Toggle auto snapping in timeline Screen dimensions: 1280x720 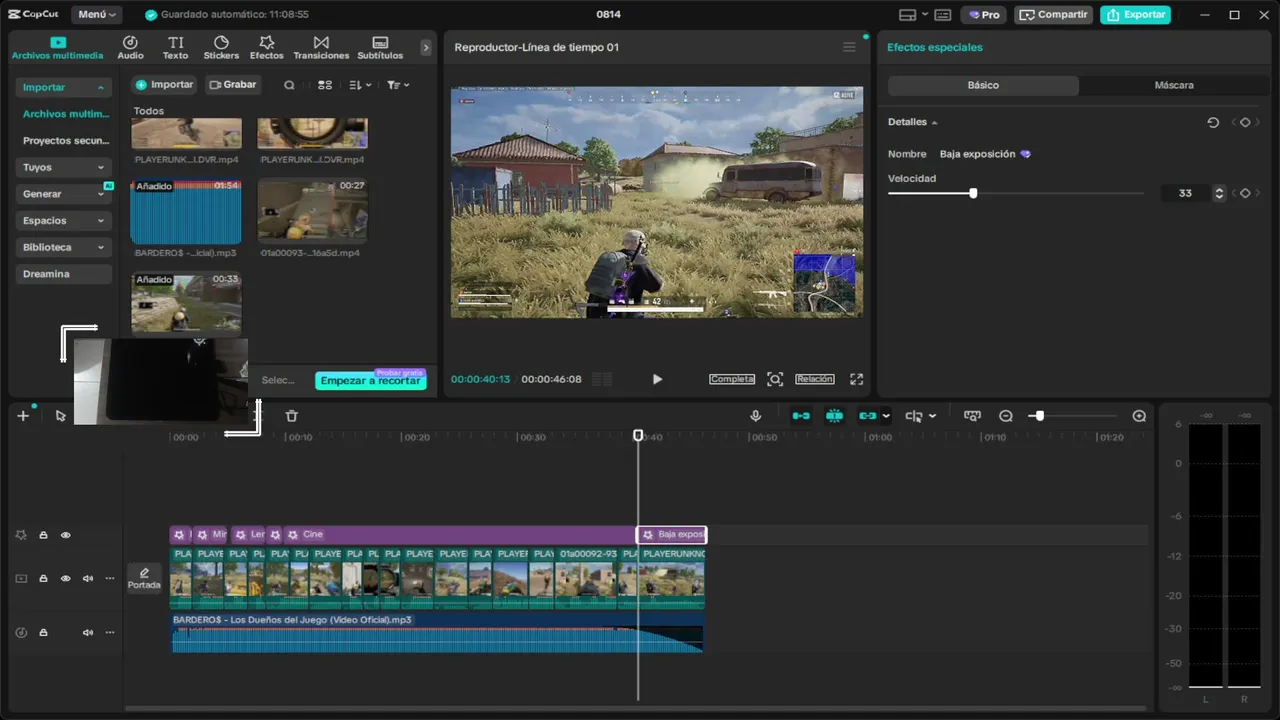tap(834, 416)
